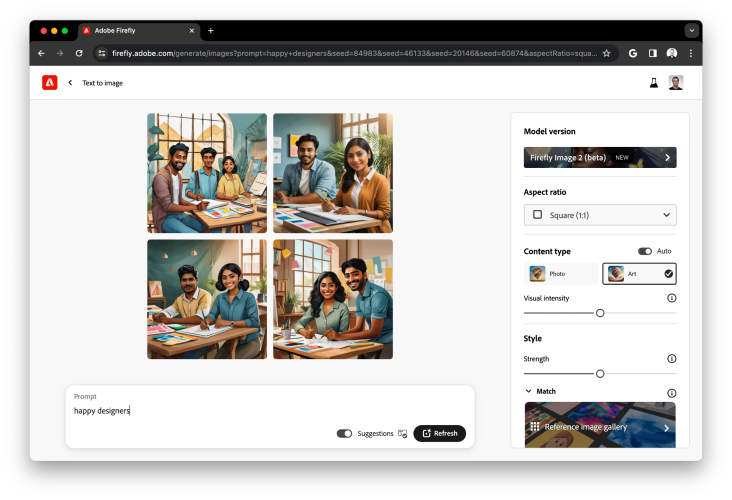The image size is (732, 500).
Task: Expand the Firefly Image 2 model selector
Action: (600, 158)
